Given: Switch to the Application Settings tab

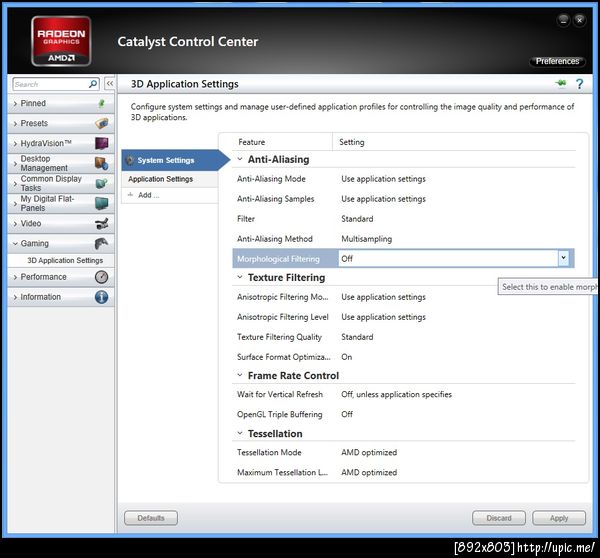Looking at the screenshot, I should tap(170, 179).
